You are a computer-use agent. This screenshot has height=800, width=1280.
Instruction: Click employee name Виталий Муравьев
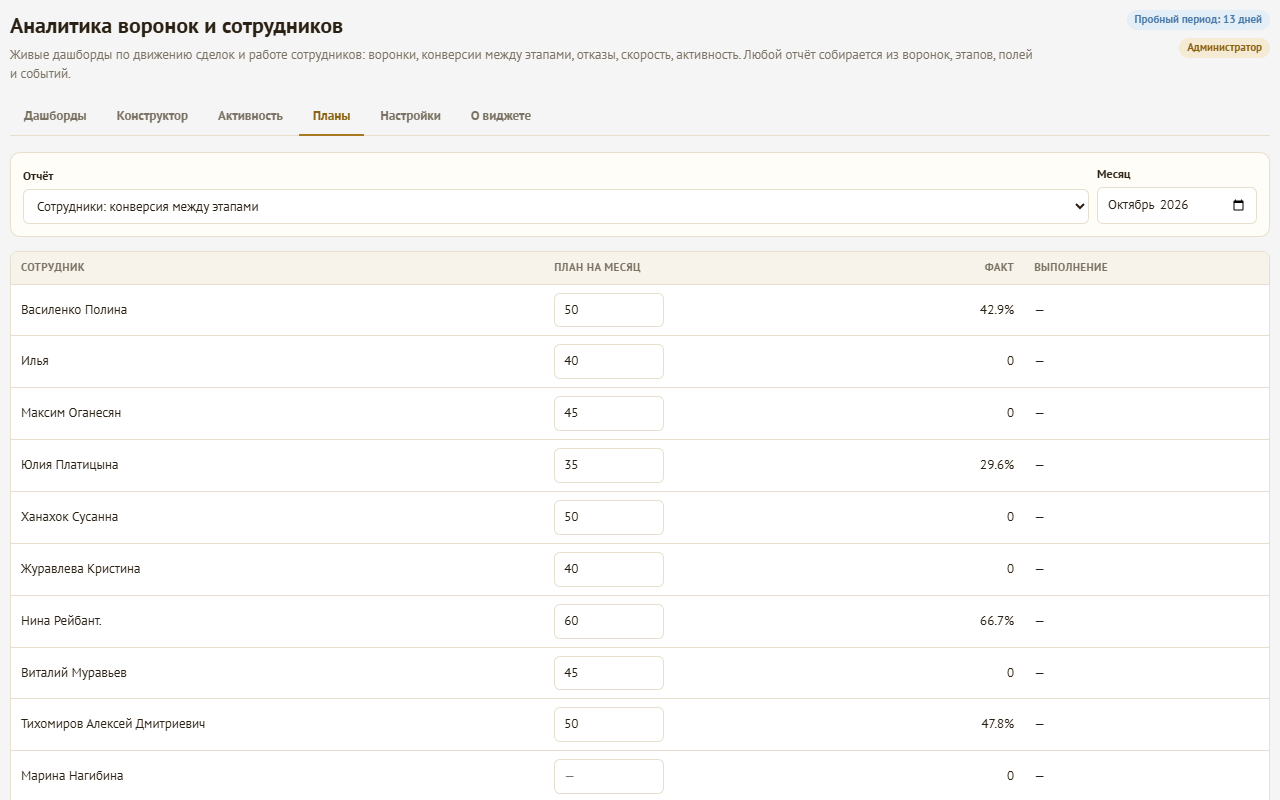[x=74, y=673]
